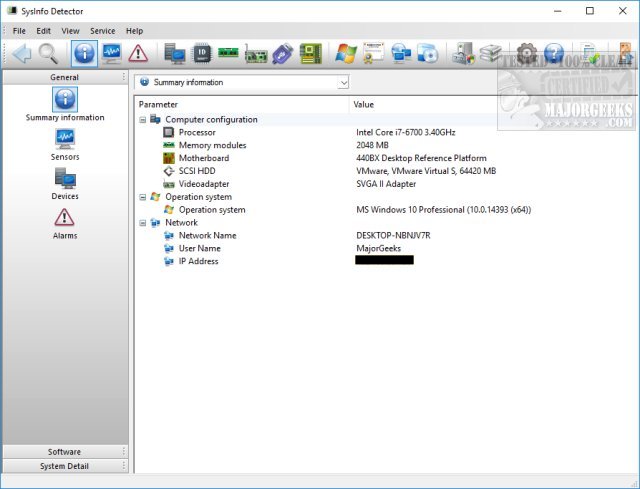Click the PCI card toolbar icon
The image size is (640, 489).
point(256,54)
